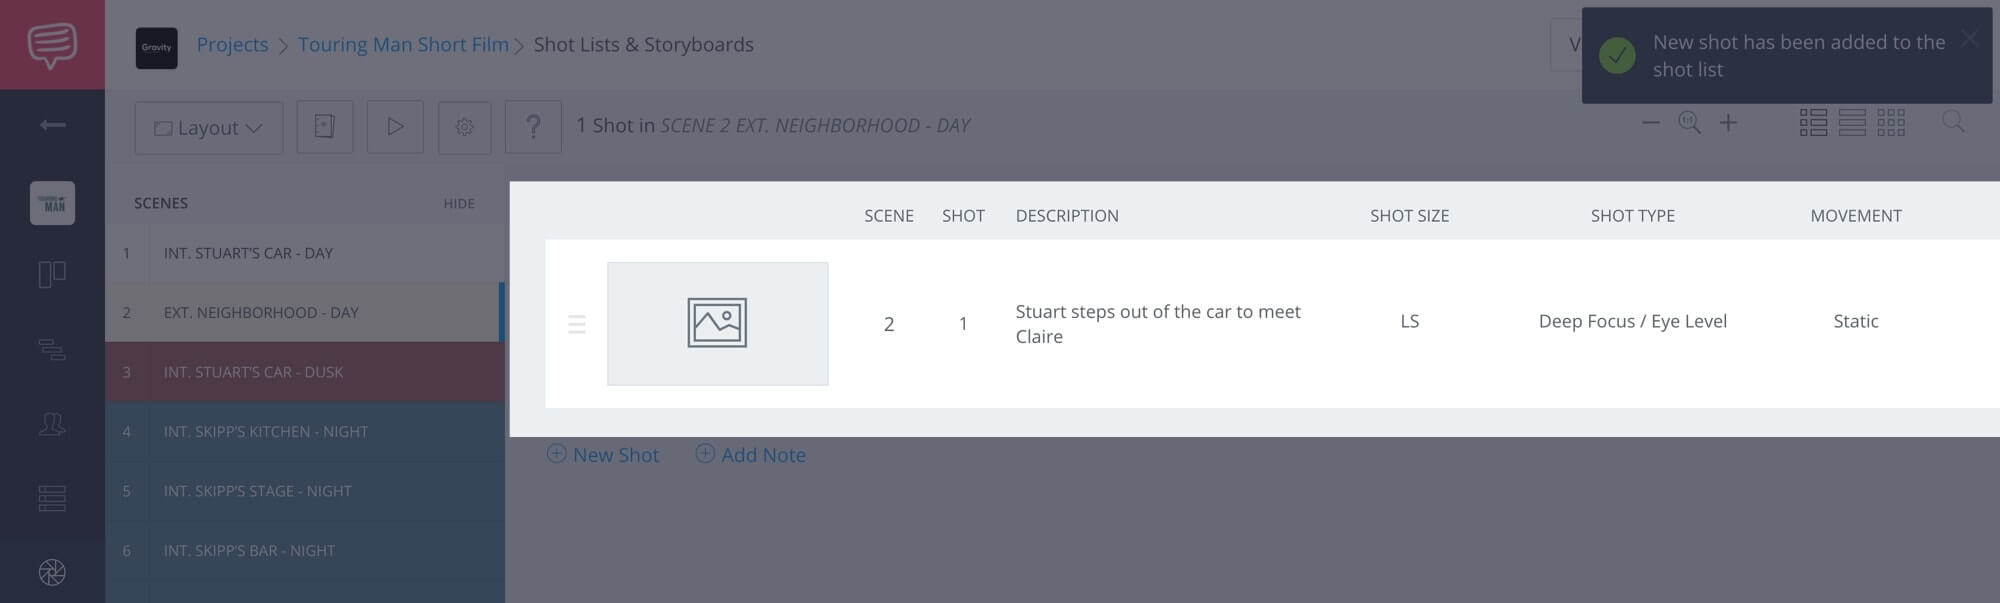Select the contacts icon in left sidebar
The image size is (2000, 603).
[x=52, y=425]
